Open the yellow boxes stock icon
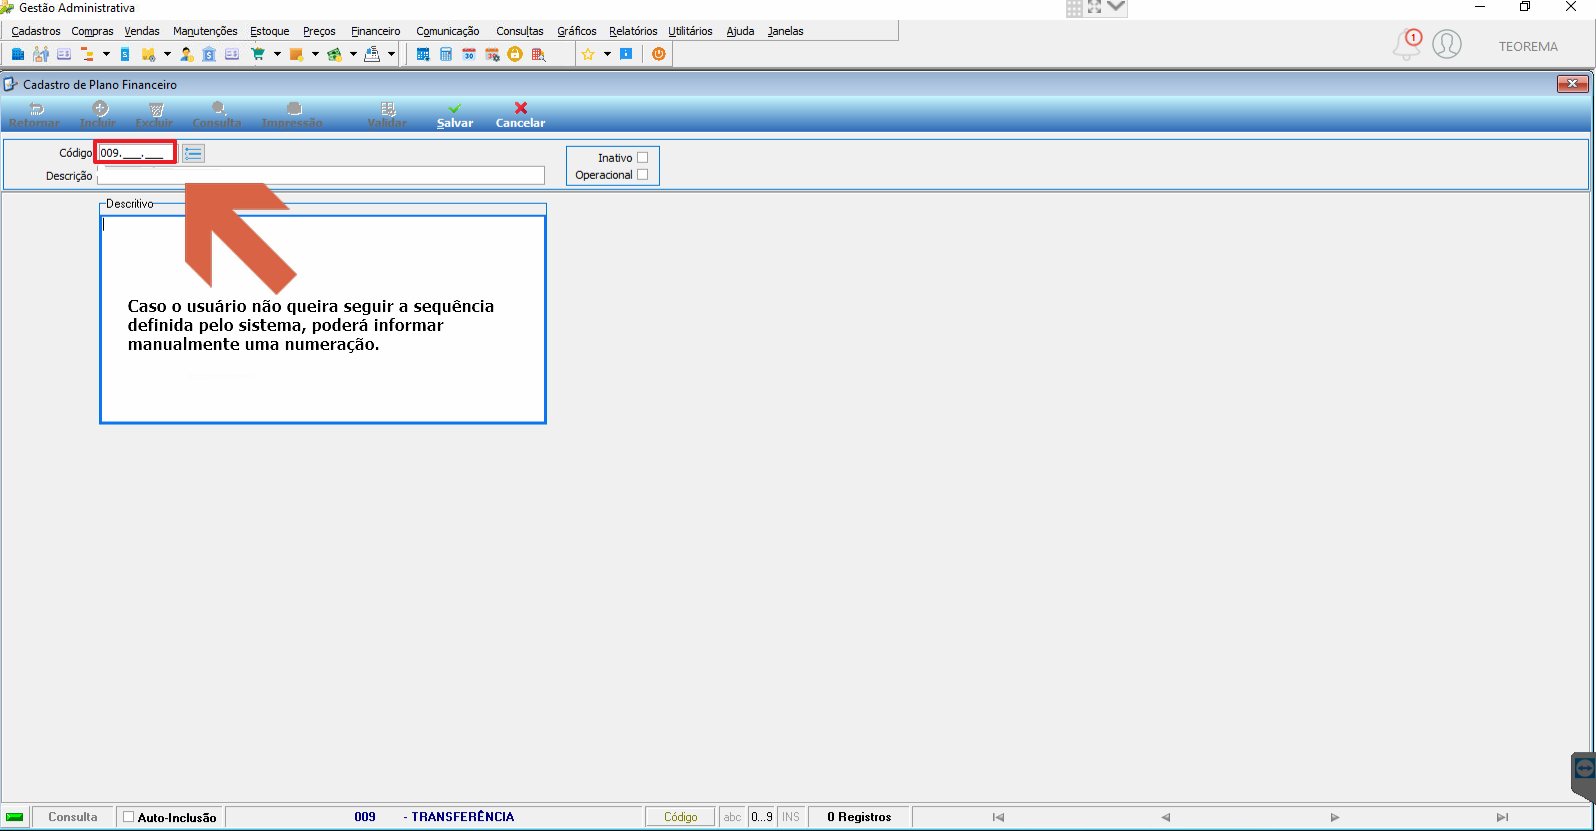 (x=148, y=54)
